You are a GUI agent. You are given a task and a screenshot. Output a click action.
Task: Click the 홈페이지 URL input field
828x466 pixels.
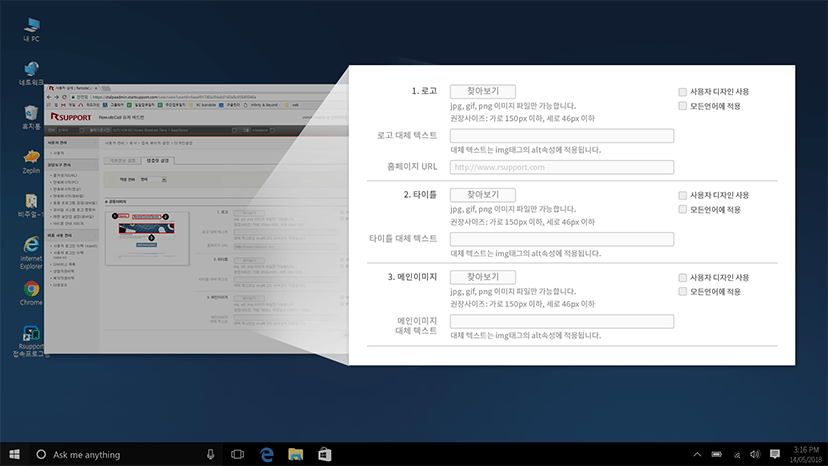562,167
